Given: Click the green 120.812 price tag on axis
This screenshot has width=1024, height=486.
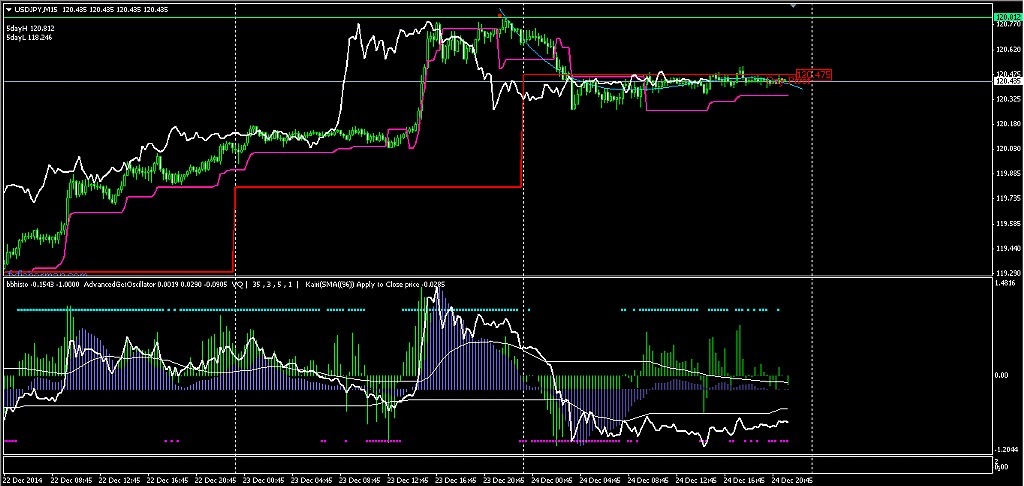Looking at the screenshot, I should coord(1008,17).
